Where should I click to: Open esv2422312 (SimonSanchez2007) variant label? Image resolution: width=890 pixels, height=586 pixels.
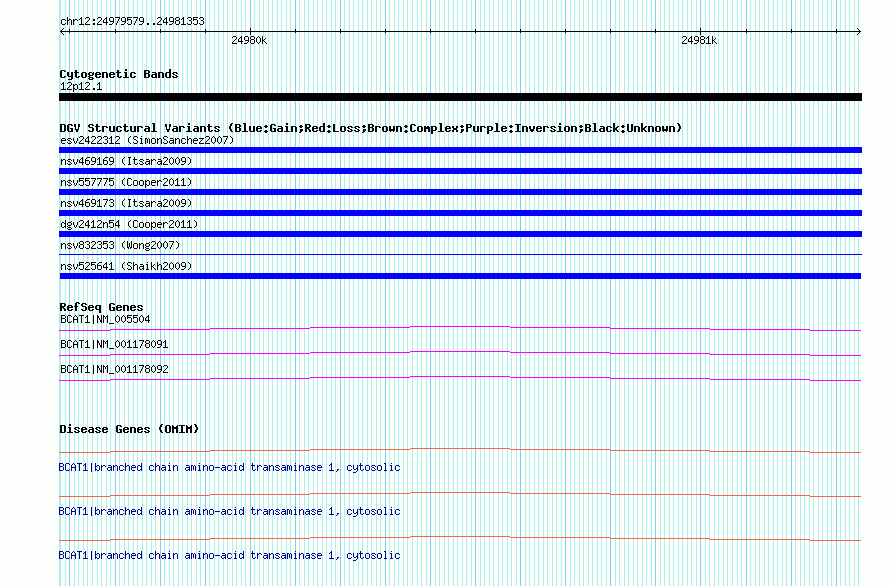pos(147,140)
